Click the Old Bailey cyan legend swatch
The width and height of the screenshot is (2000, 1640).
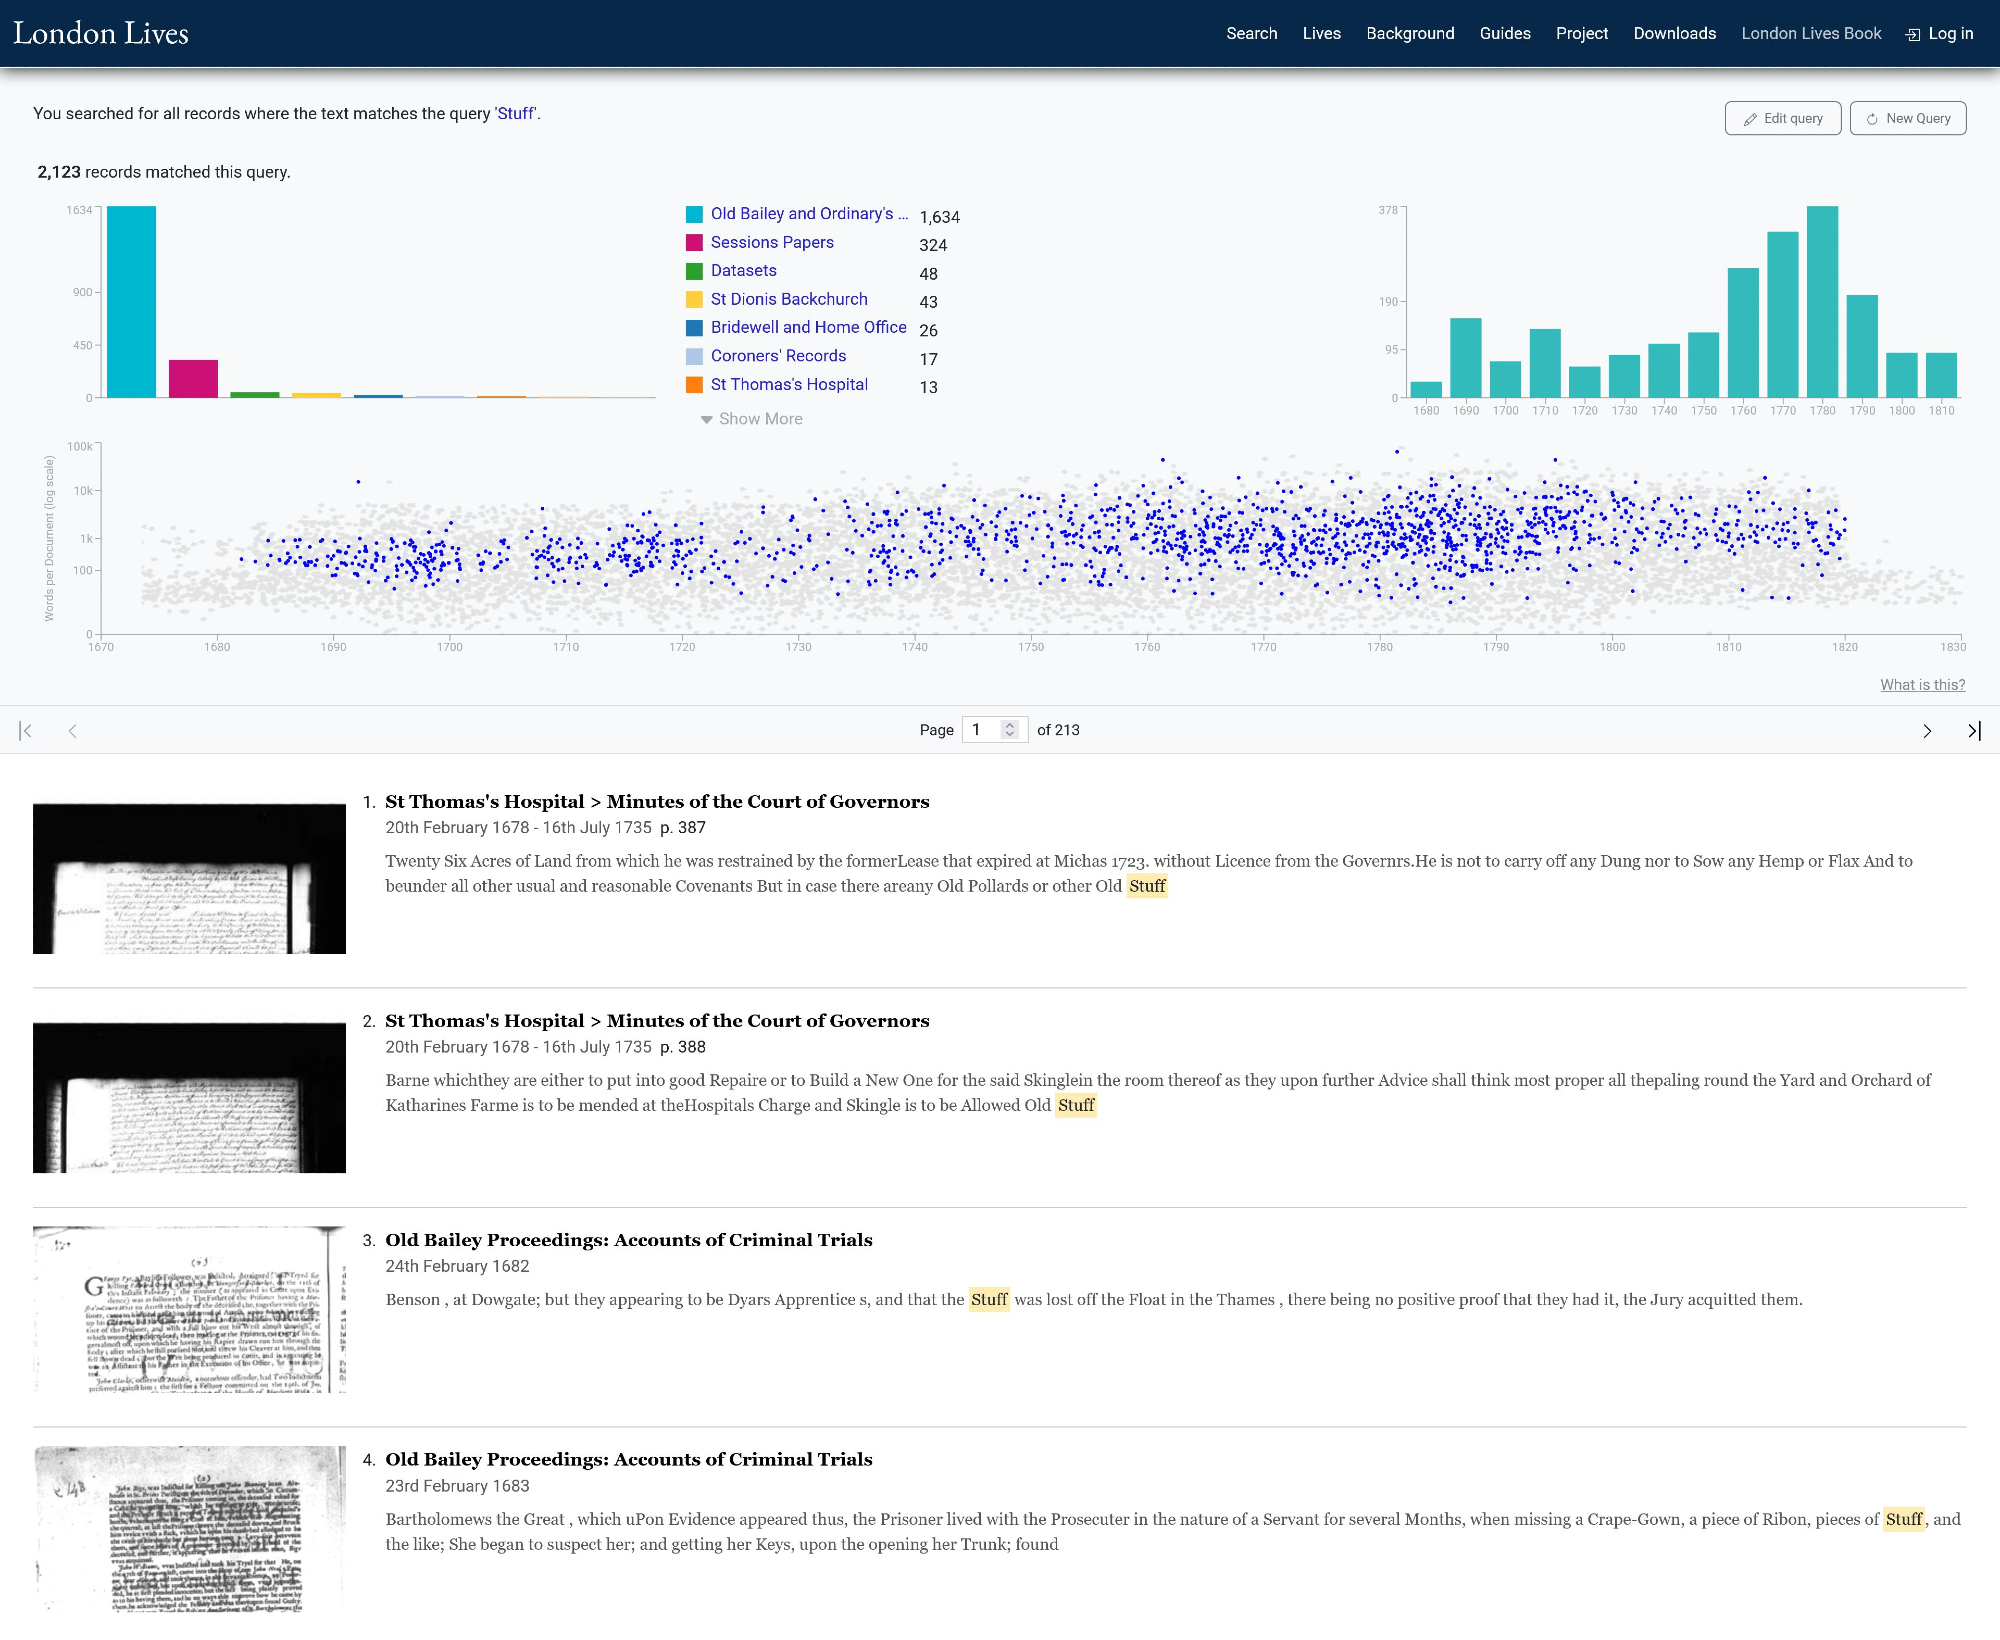694,214
